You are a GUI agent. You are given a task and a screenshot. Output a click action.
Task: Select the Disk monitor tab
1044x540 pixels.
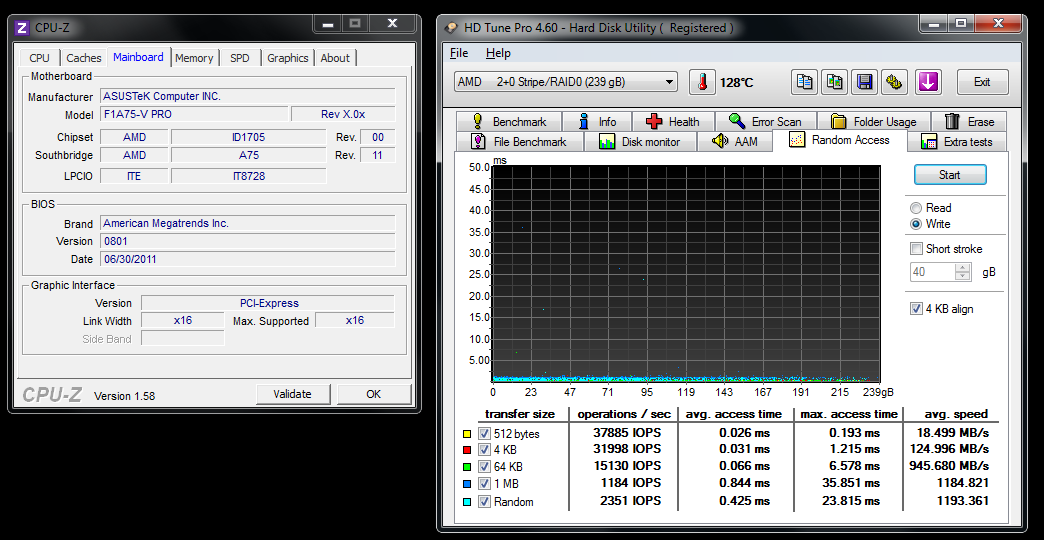point(639,141)
